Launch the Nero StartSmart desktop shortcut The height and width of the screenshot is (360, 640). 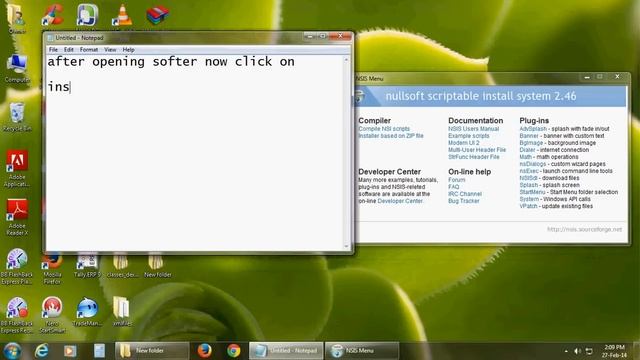[x=52, y=315]
